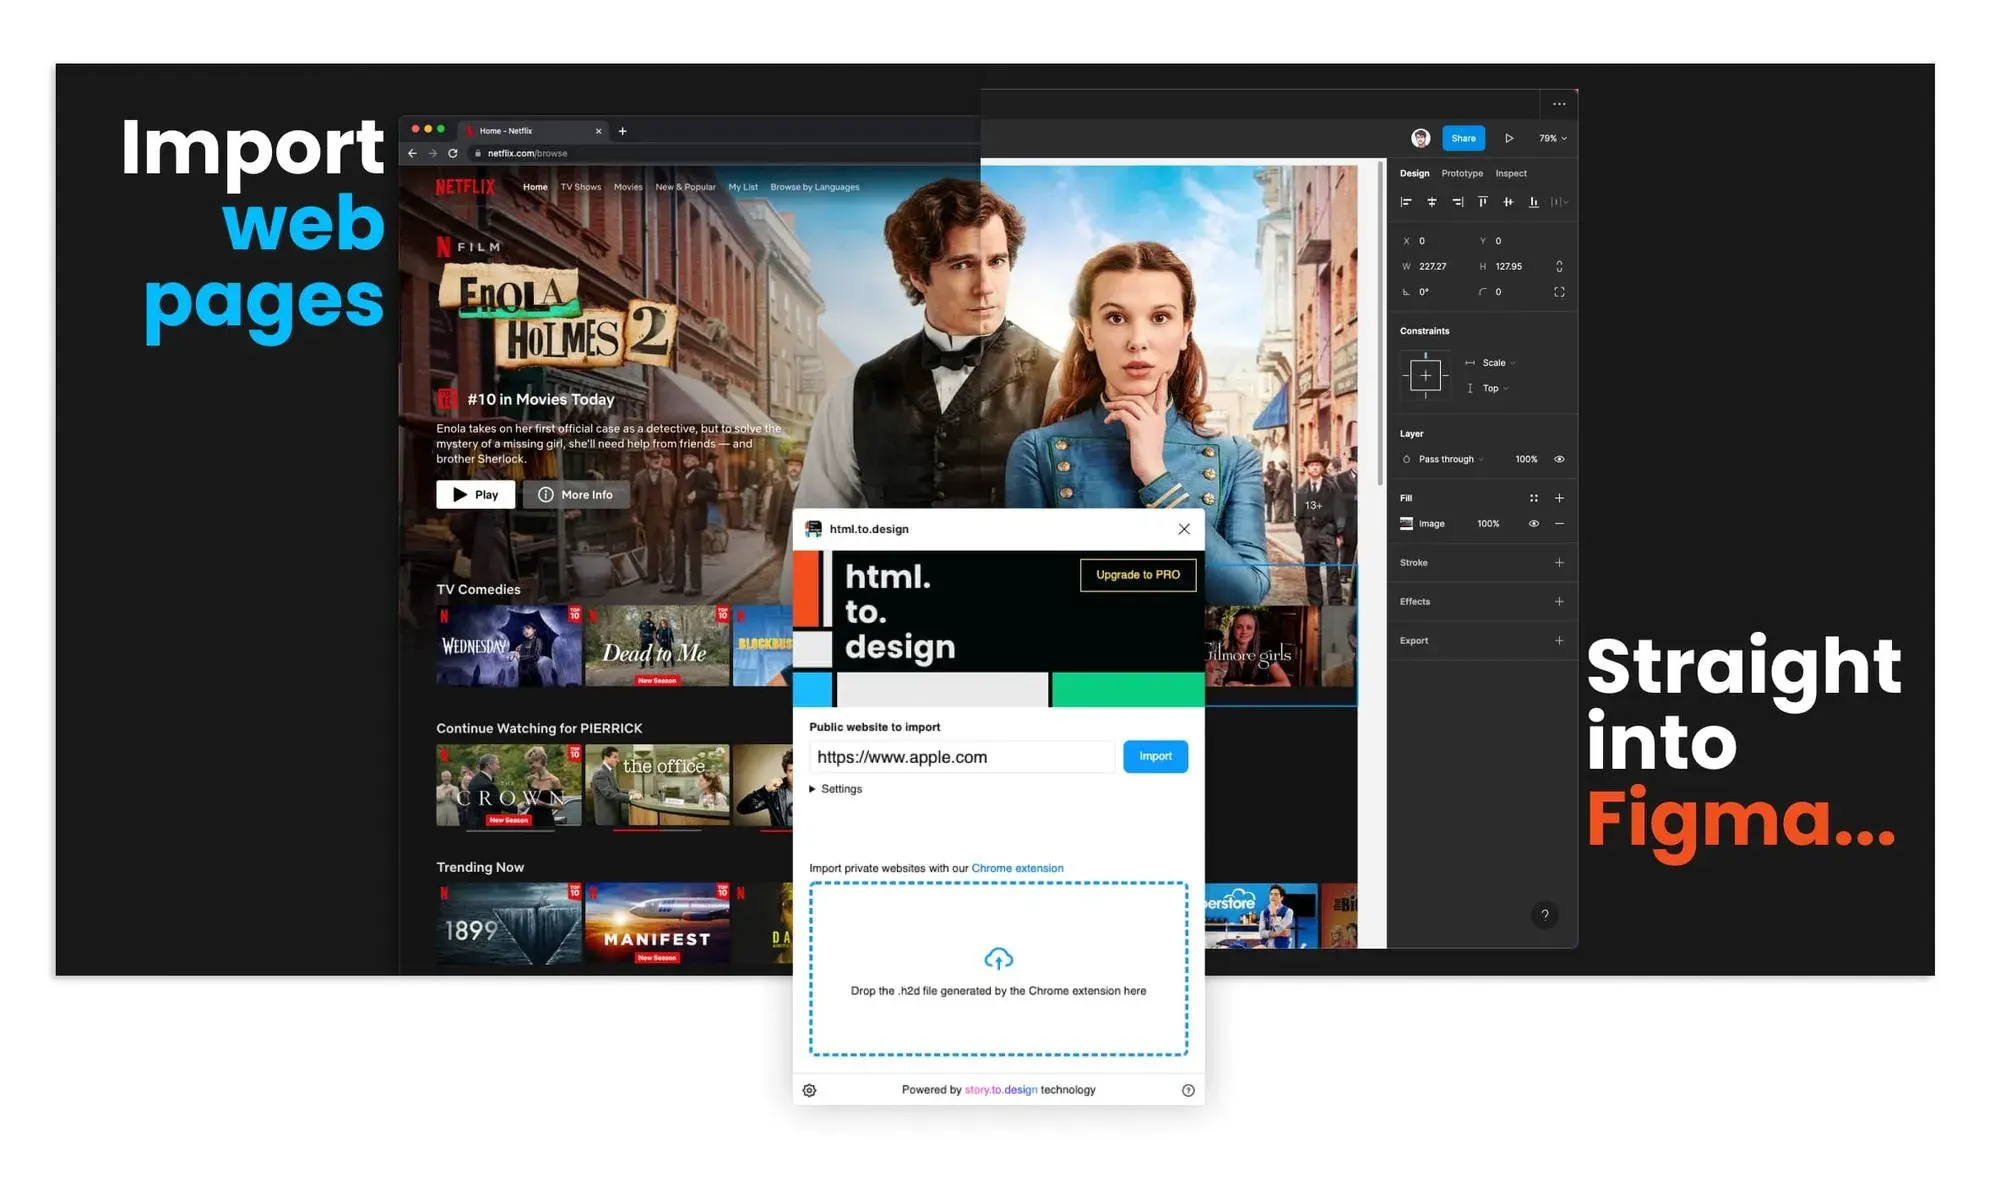Image resolution: width=2000 pixels, height=1187 pixels.
Task: Open the Chrome extension link
Action: click(1017, 868)
